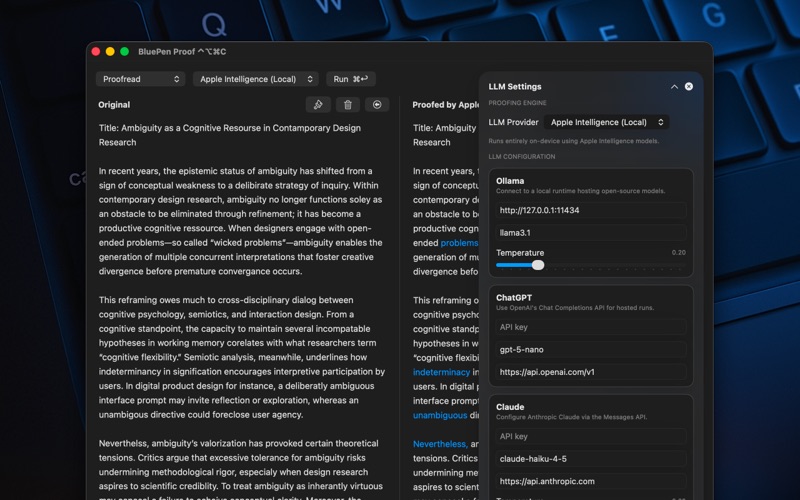Click 'Use OpenAI's Chat Completions API' description
Viewport: 800px width, 500px height.
(x=574, y=308)
